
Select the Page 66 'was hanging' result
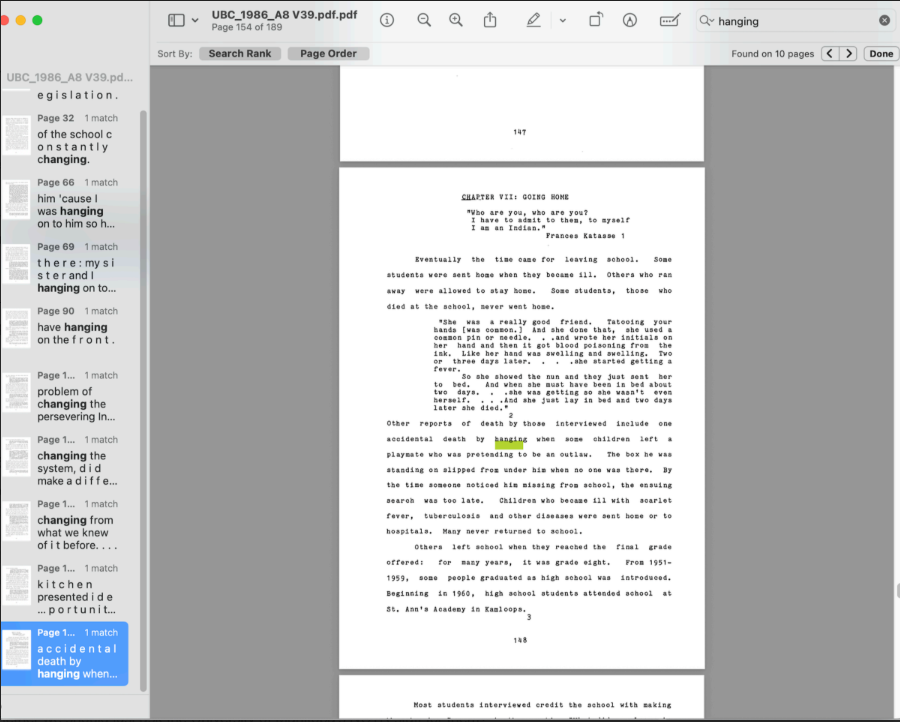(75, 205)
